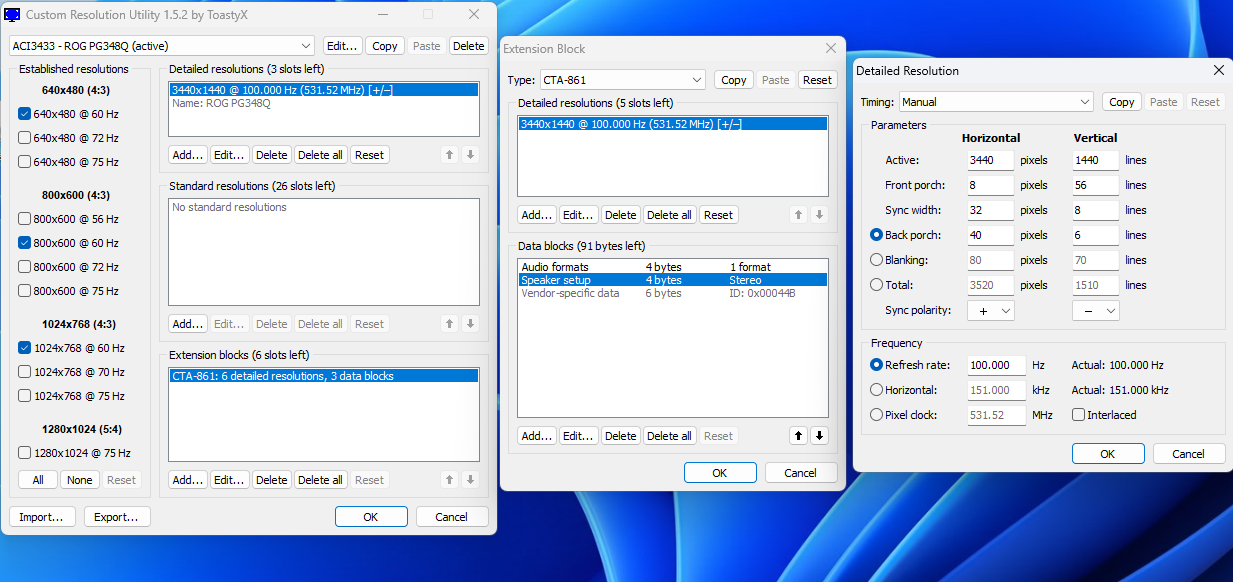Close the Detailed Resolution dialog

tap(1218, 71)
